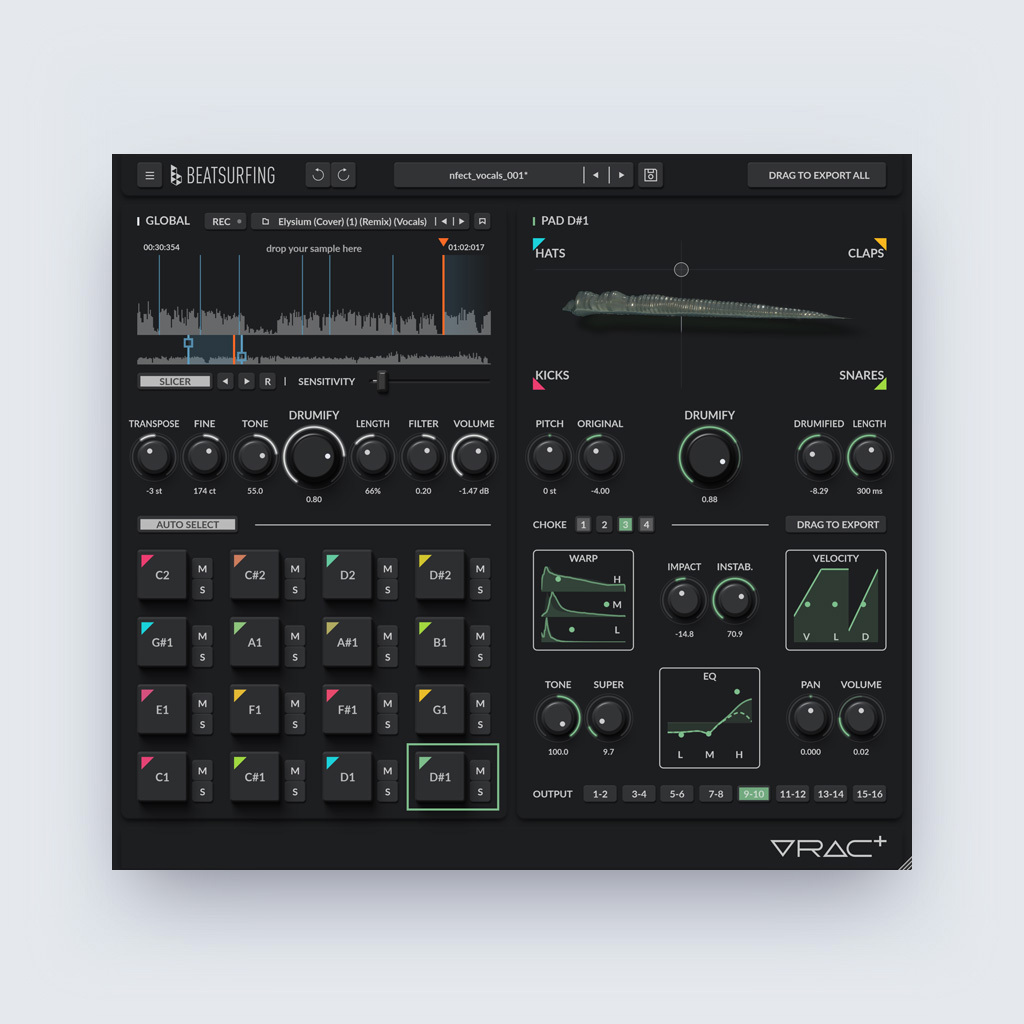
Task: Click the ORIGINAL level knob
Action: coord(600,456)
